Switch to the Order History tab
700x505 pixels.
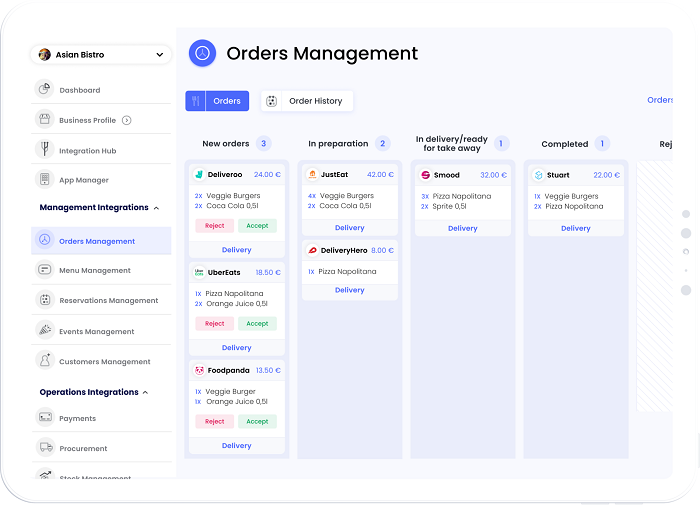click(307, 101)
